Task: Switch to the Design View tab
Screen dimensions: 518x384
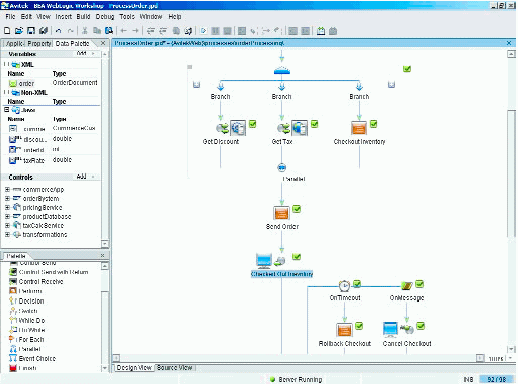Action: pyautogui.click(x=134, y=368)
